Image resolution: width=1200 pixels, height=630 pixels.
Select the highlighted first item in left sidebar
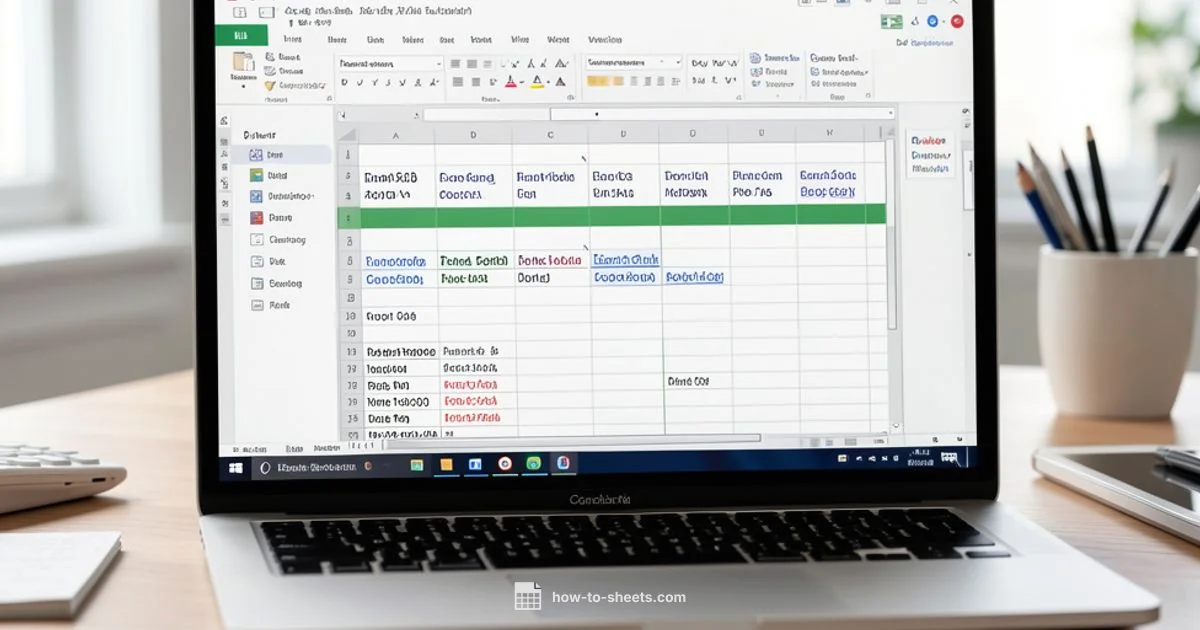point(283,155)
